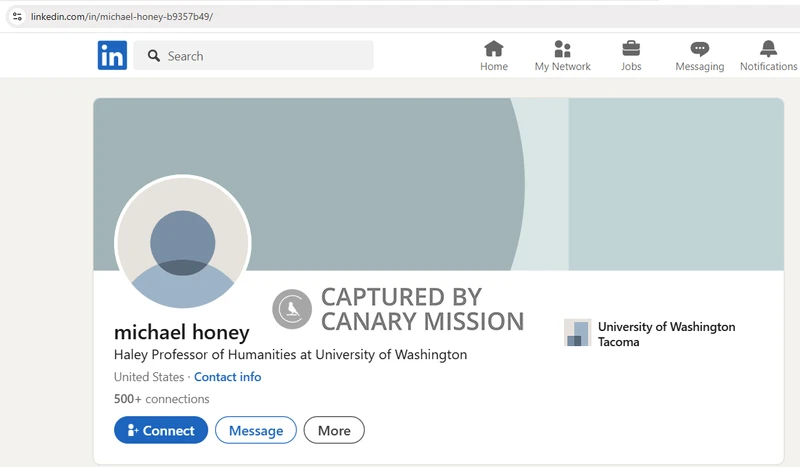Open the More options button
The image size is (800, 467).
pyautogui.click(x=334, y=430)
